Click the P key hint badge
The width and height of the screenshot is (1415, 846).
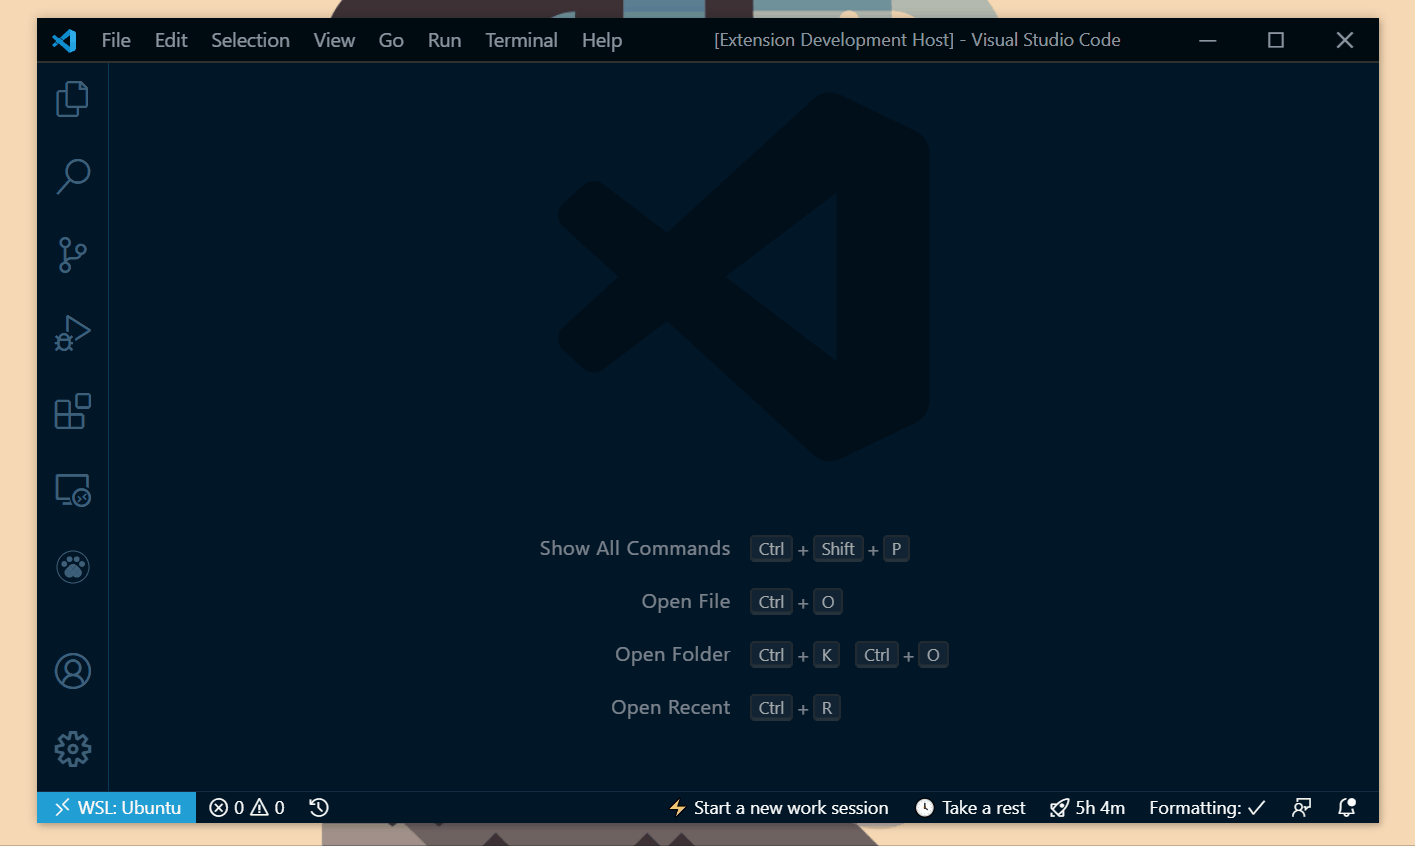(896, 549)
